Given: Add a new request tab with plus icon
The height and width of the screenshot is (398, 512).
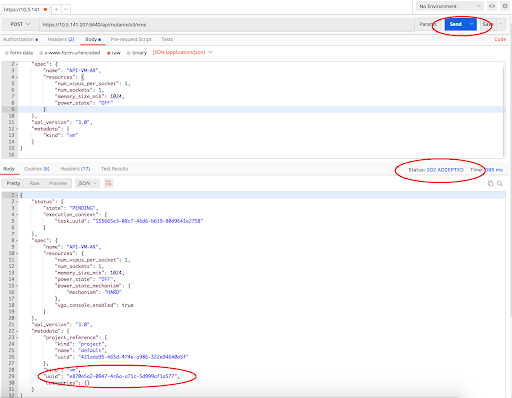Looking at the screenshot, I should click(56, 9).
